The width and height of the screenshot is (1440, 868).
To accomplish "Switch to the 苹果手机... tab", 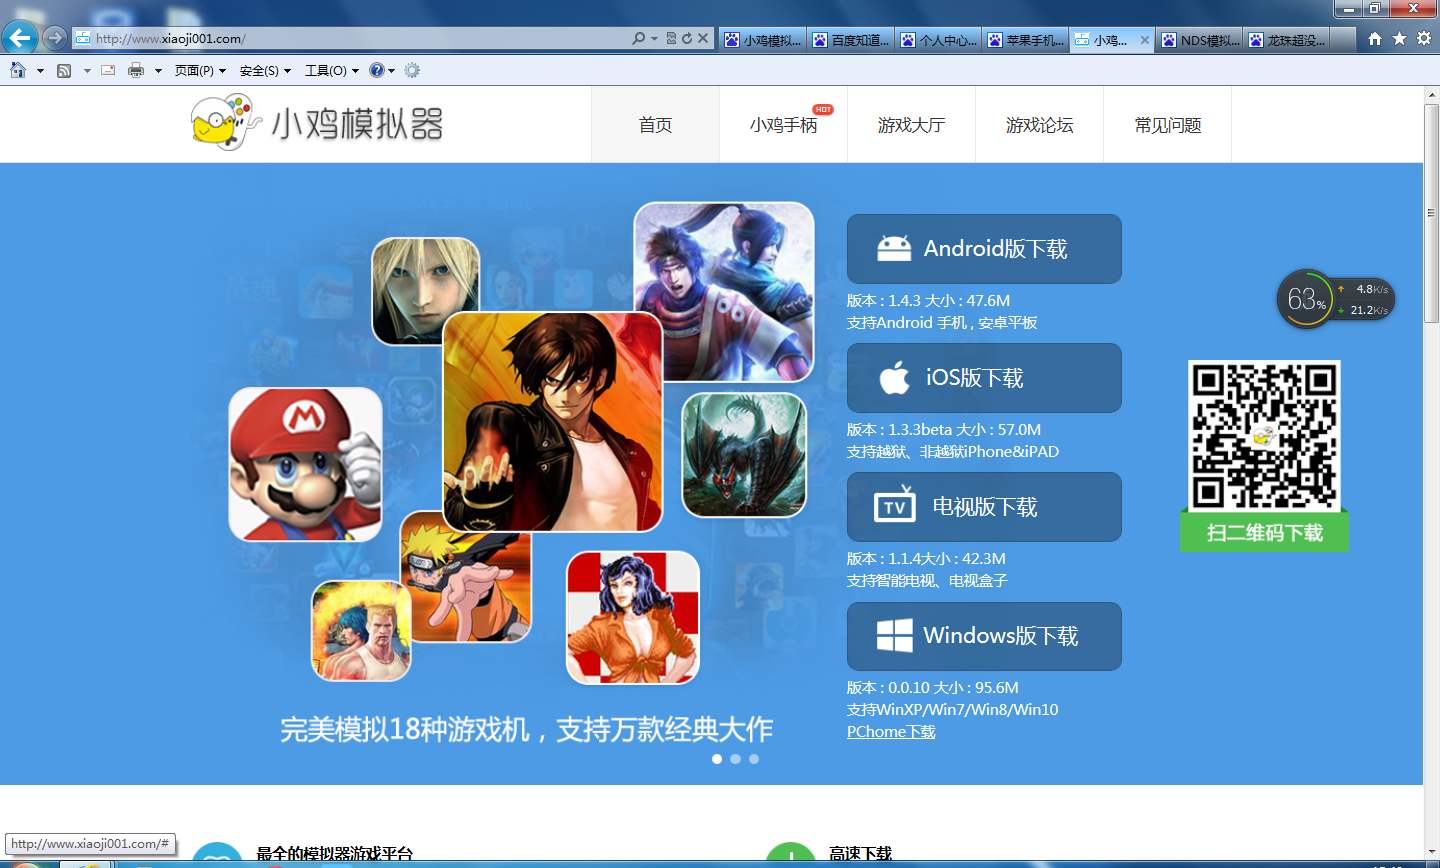I will [x=1025, y=40].
